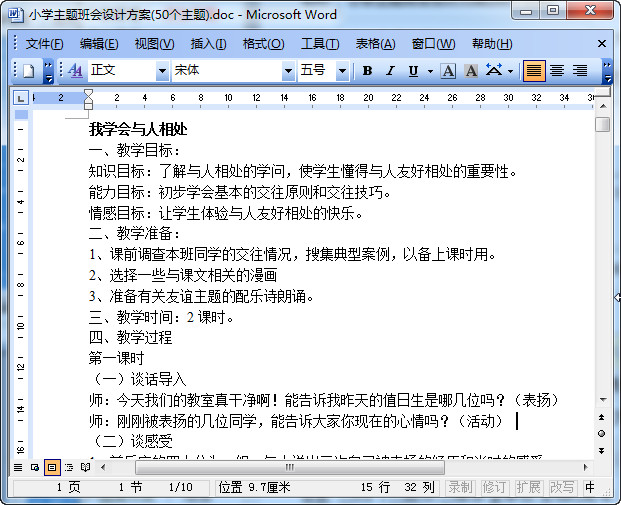Toggle bold formatting
Screen dimensions: 621x505
point(367,71)
